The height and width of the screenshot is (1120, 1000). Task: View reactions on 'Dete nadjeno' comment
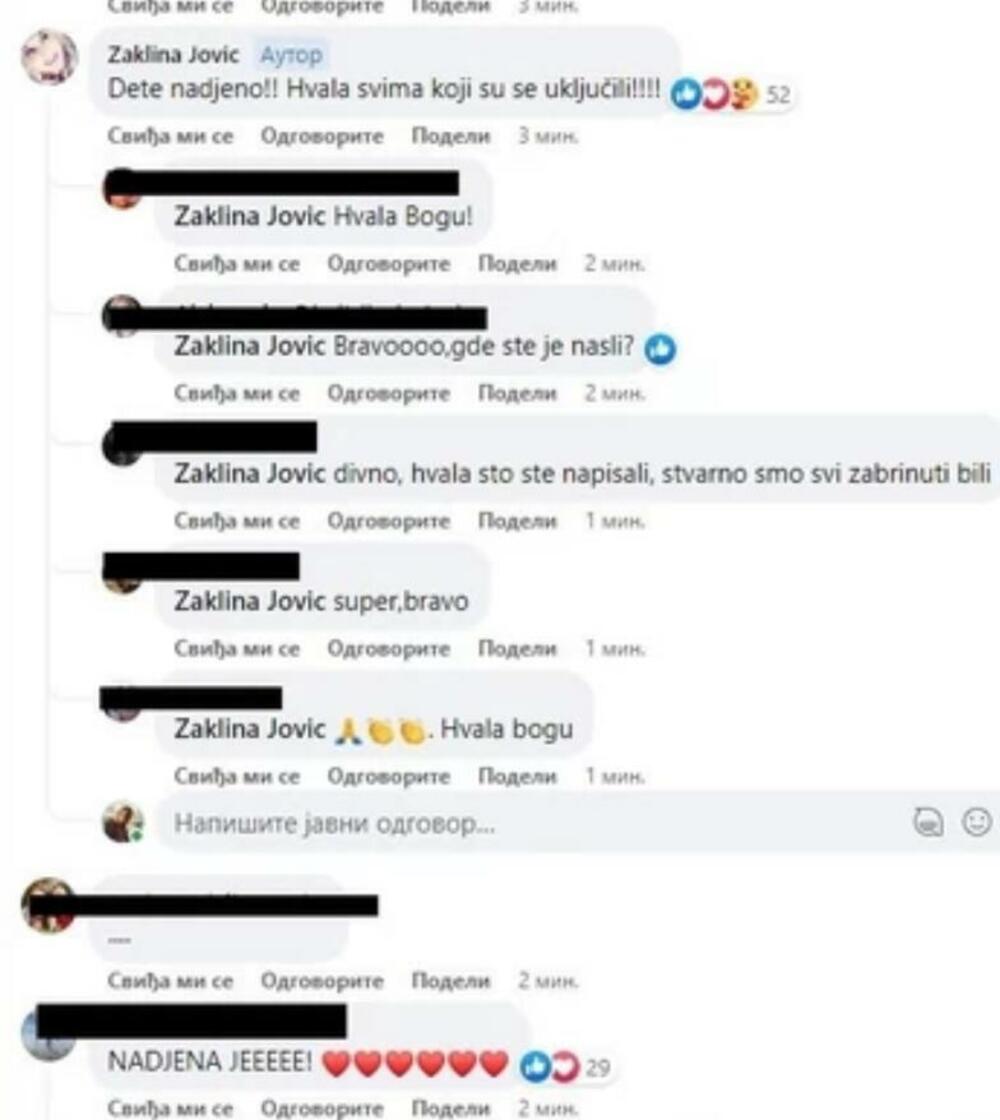pos(731,94)
